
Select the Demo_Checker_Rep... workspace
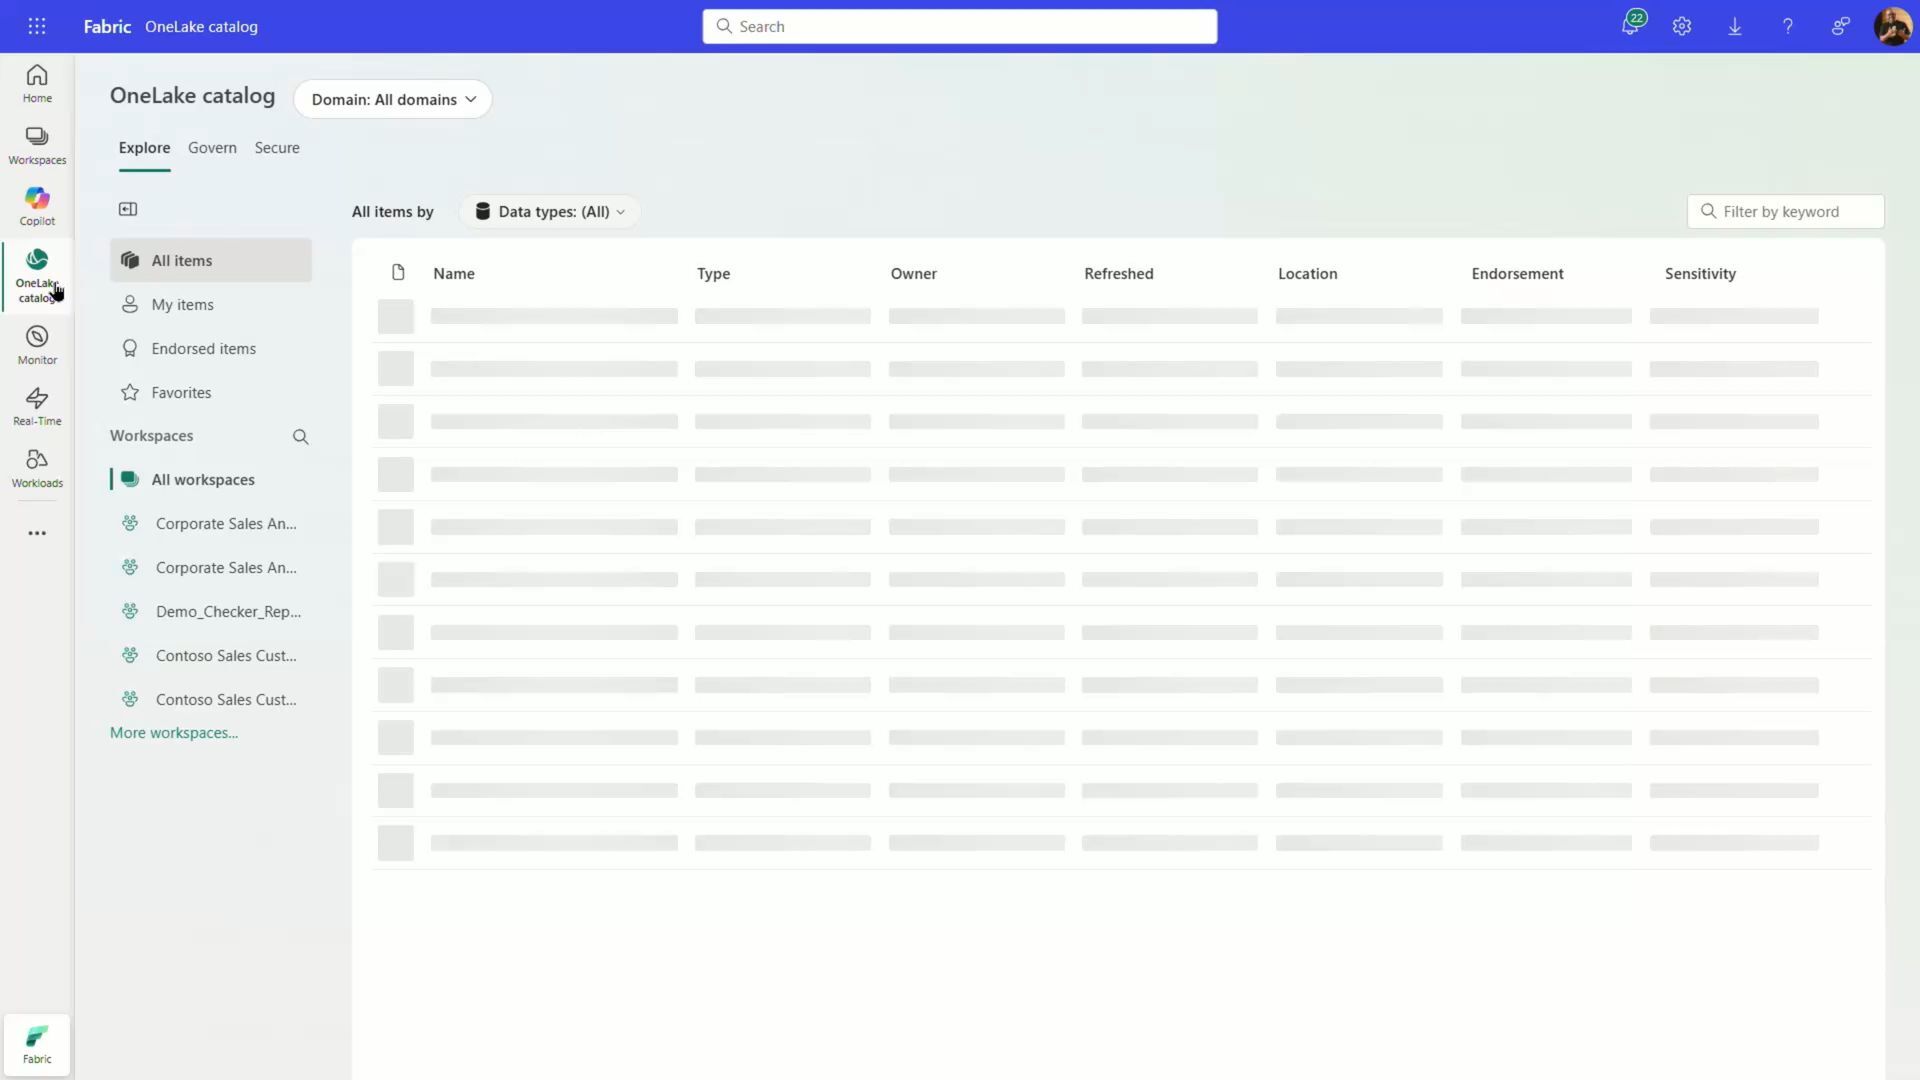pos(227,612)
